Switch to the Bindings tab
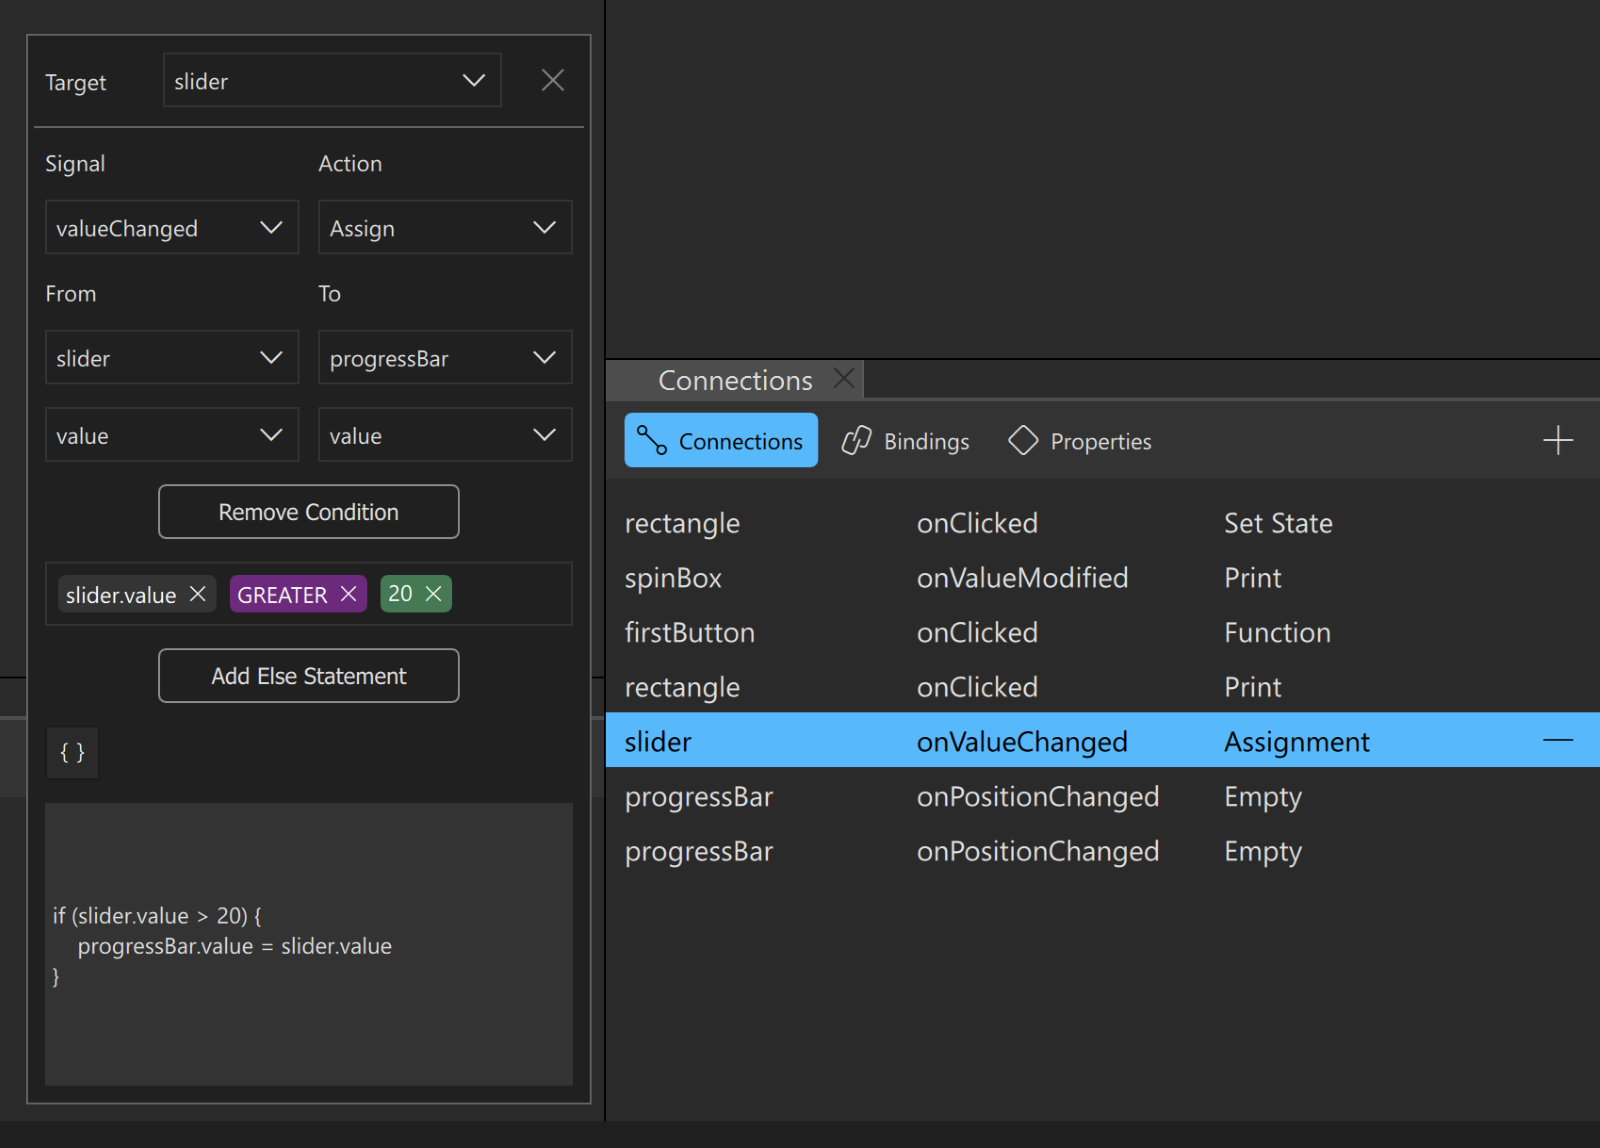The image size is (1600, 1148). (906, 441)
